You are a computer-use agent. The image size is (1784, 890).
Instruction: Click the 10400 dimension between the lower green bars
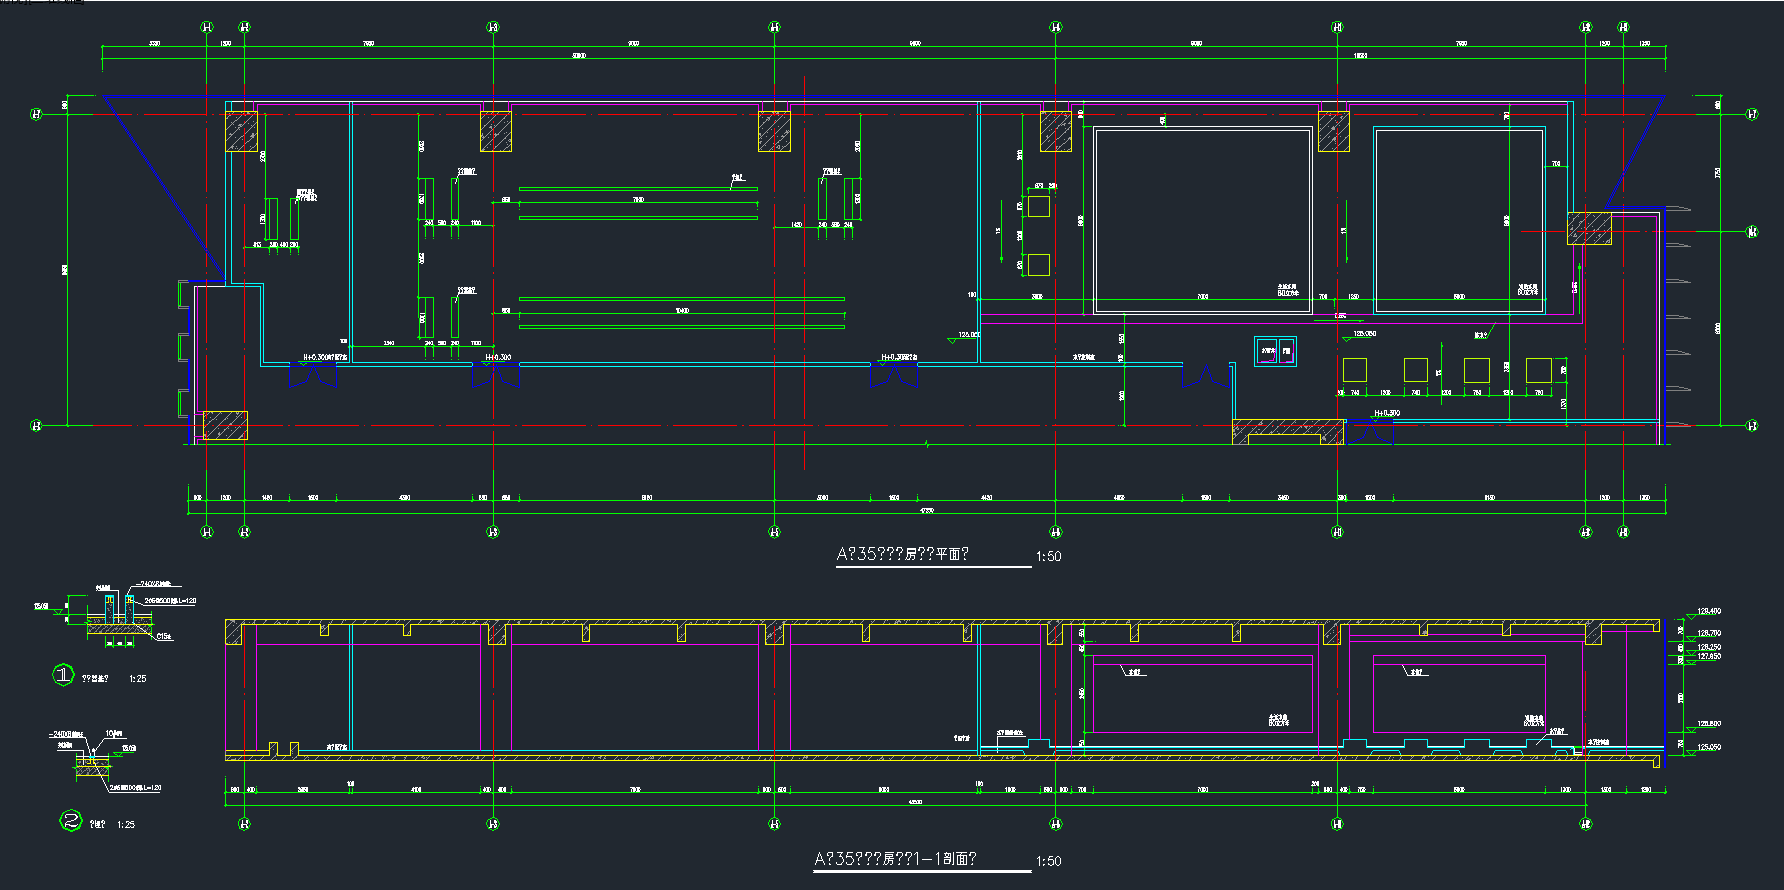(x=681, y=311)
